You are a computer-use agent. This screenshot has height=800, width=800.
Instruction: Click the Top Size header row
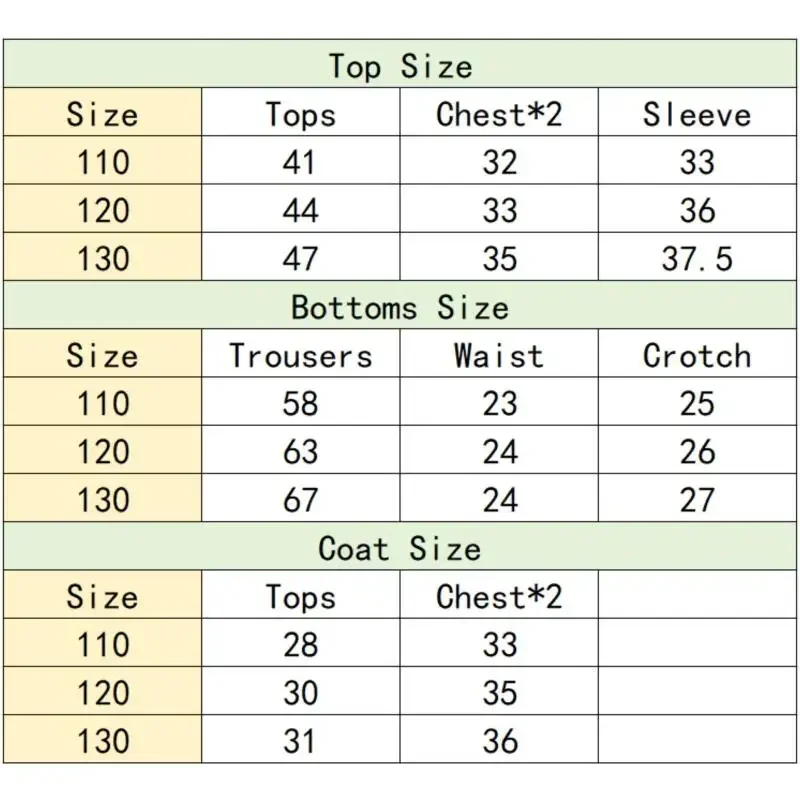pos(400,66)
